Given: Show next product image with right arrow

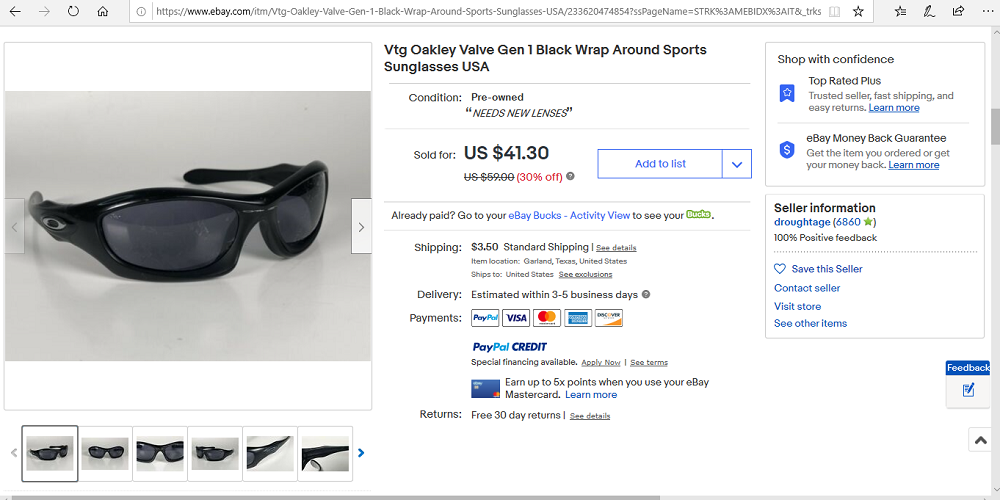Looking at the screenshot, I should (361, 226).
